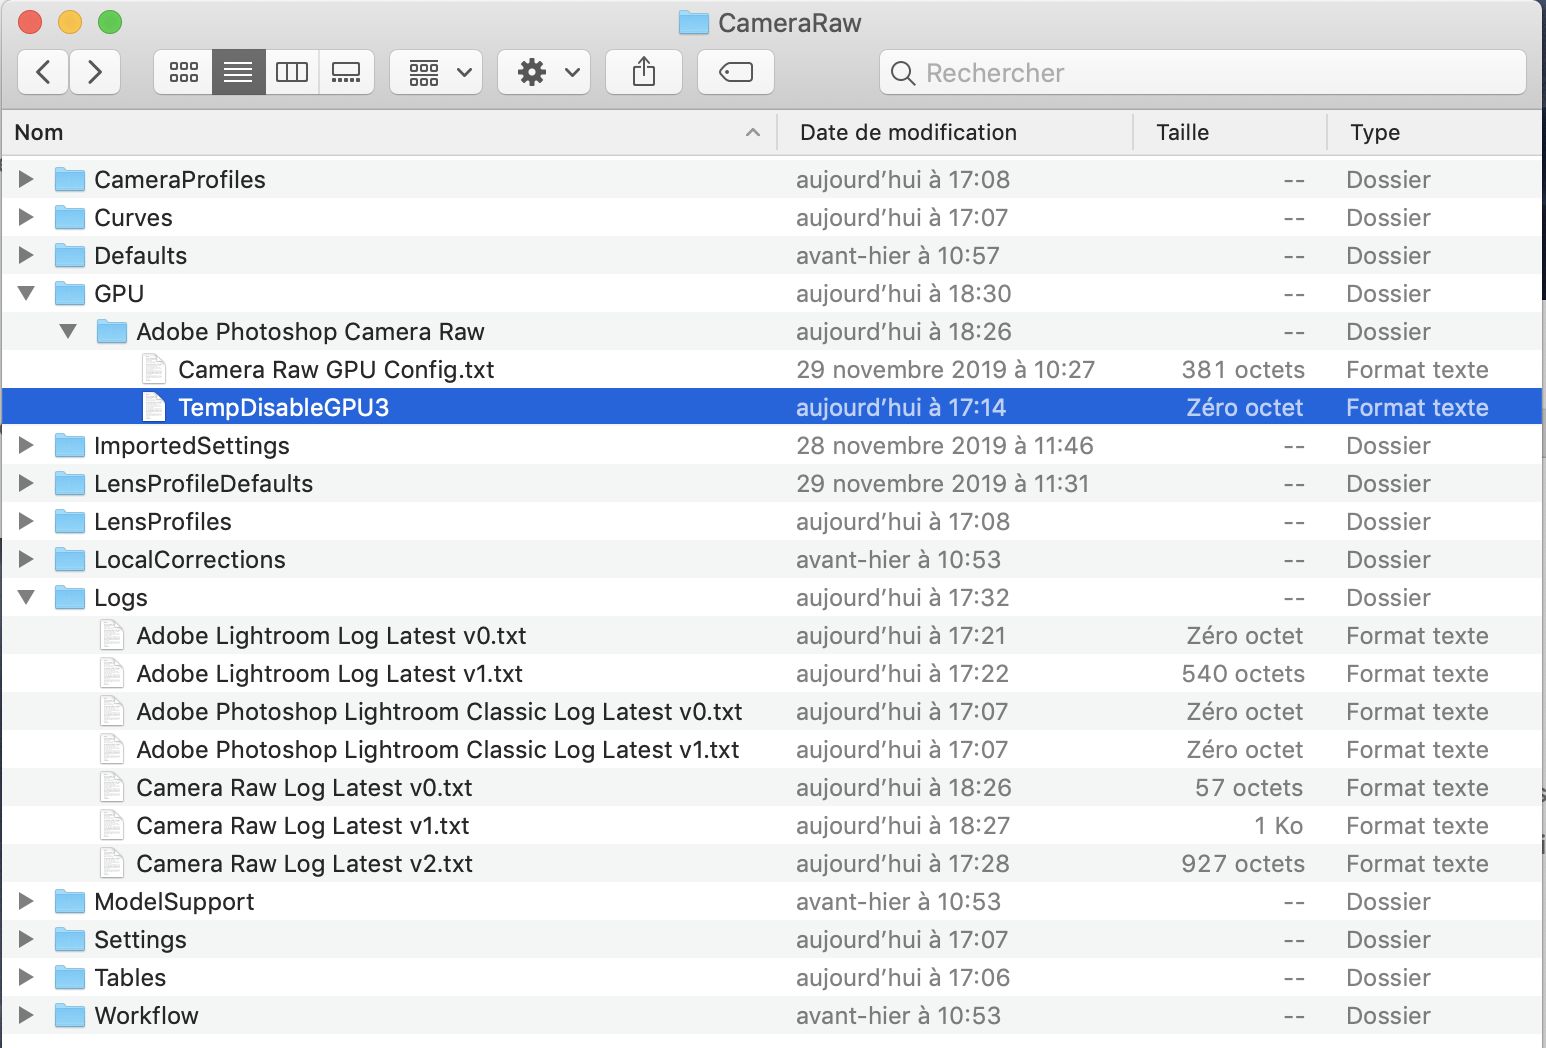Sort by the Nom column header
The height and width of the screenshot is (1048, 1546).
(x=388, y=132)
